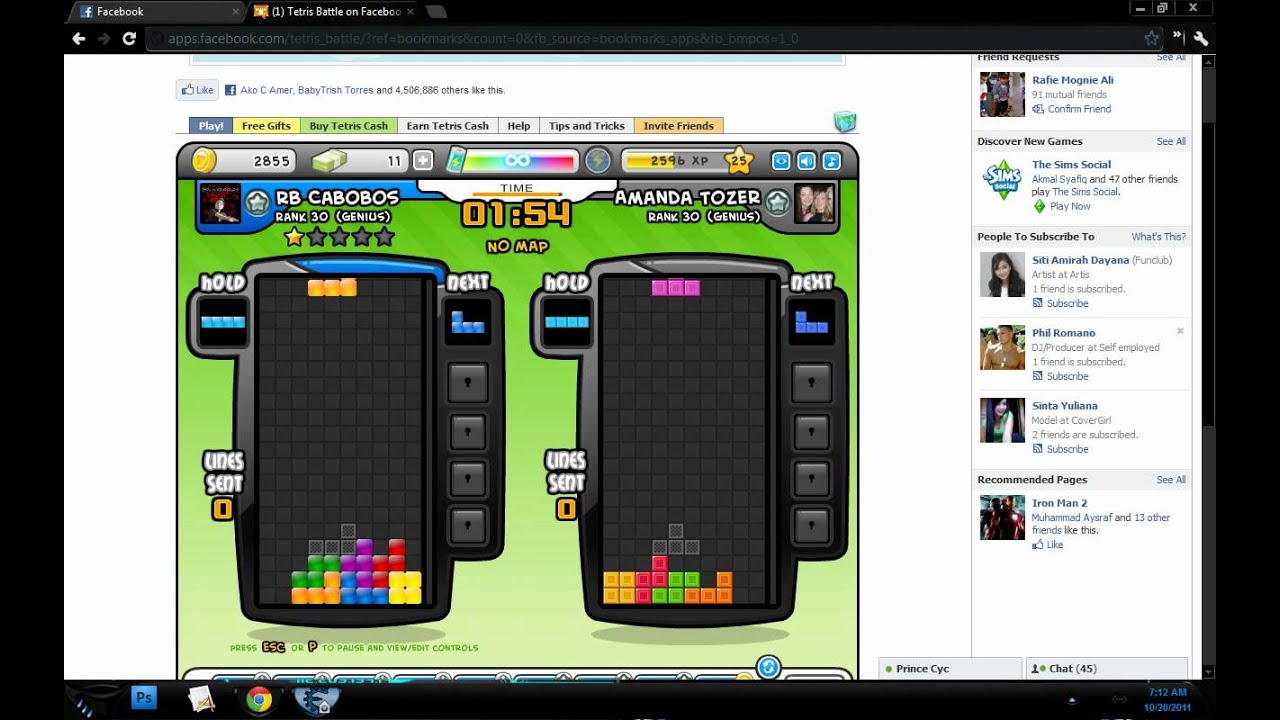Click the green Tetris Cash stack icon
1280x720 pixels.
(329, 160)
